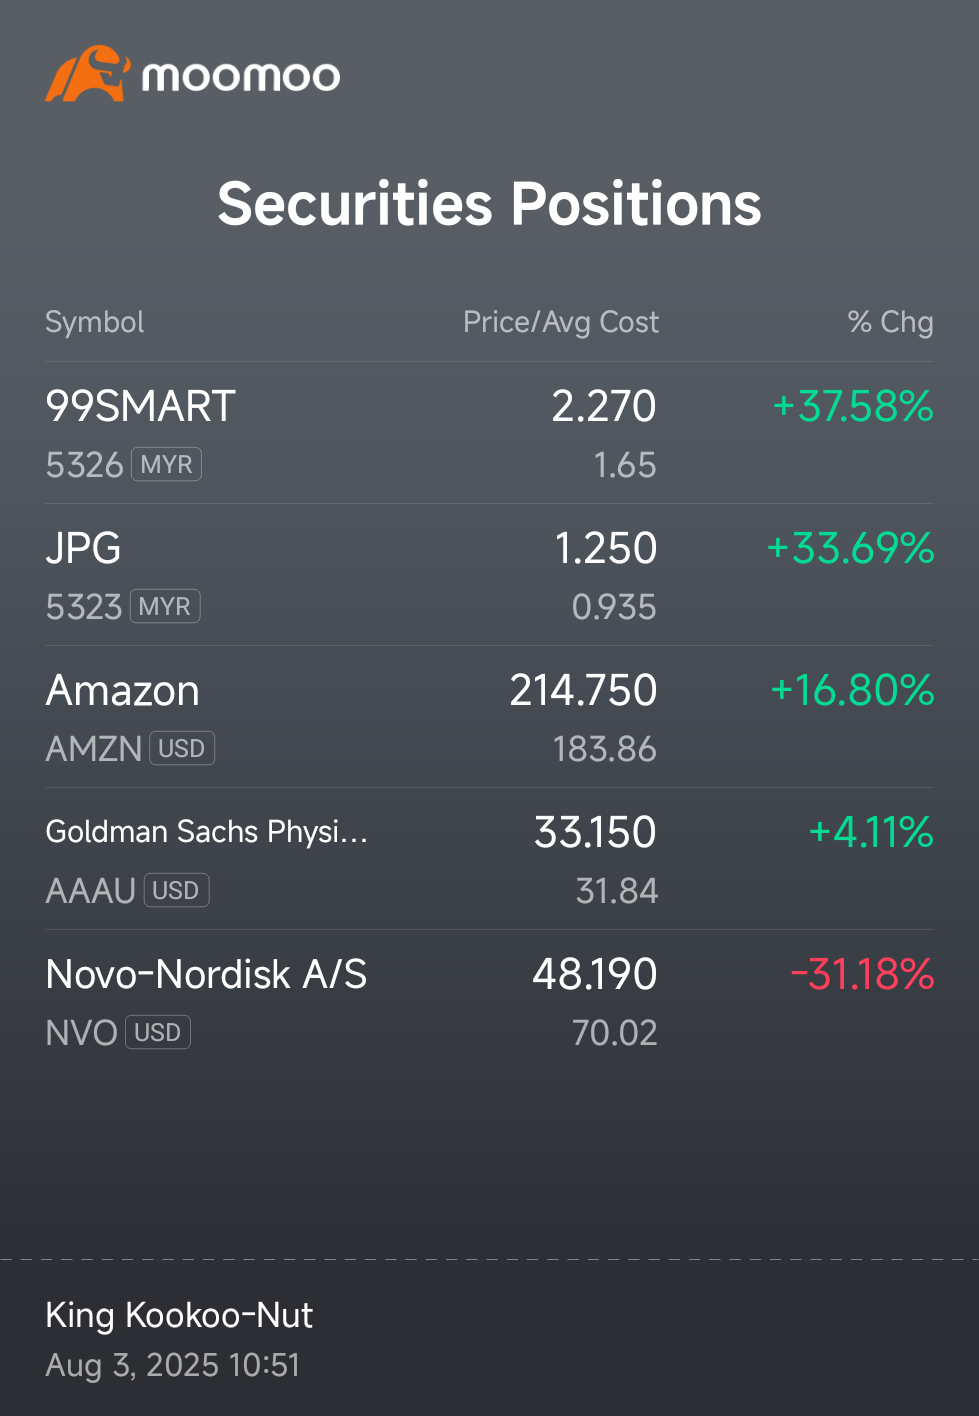Click the moomoo brand wordmark
Screen dimensions: 979x1416
[241, 77]
